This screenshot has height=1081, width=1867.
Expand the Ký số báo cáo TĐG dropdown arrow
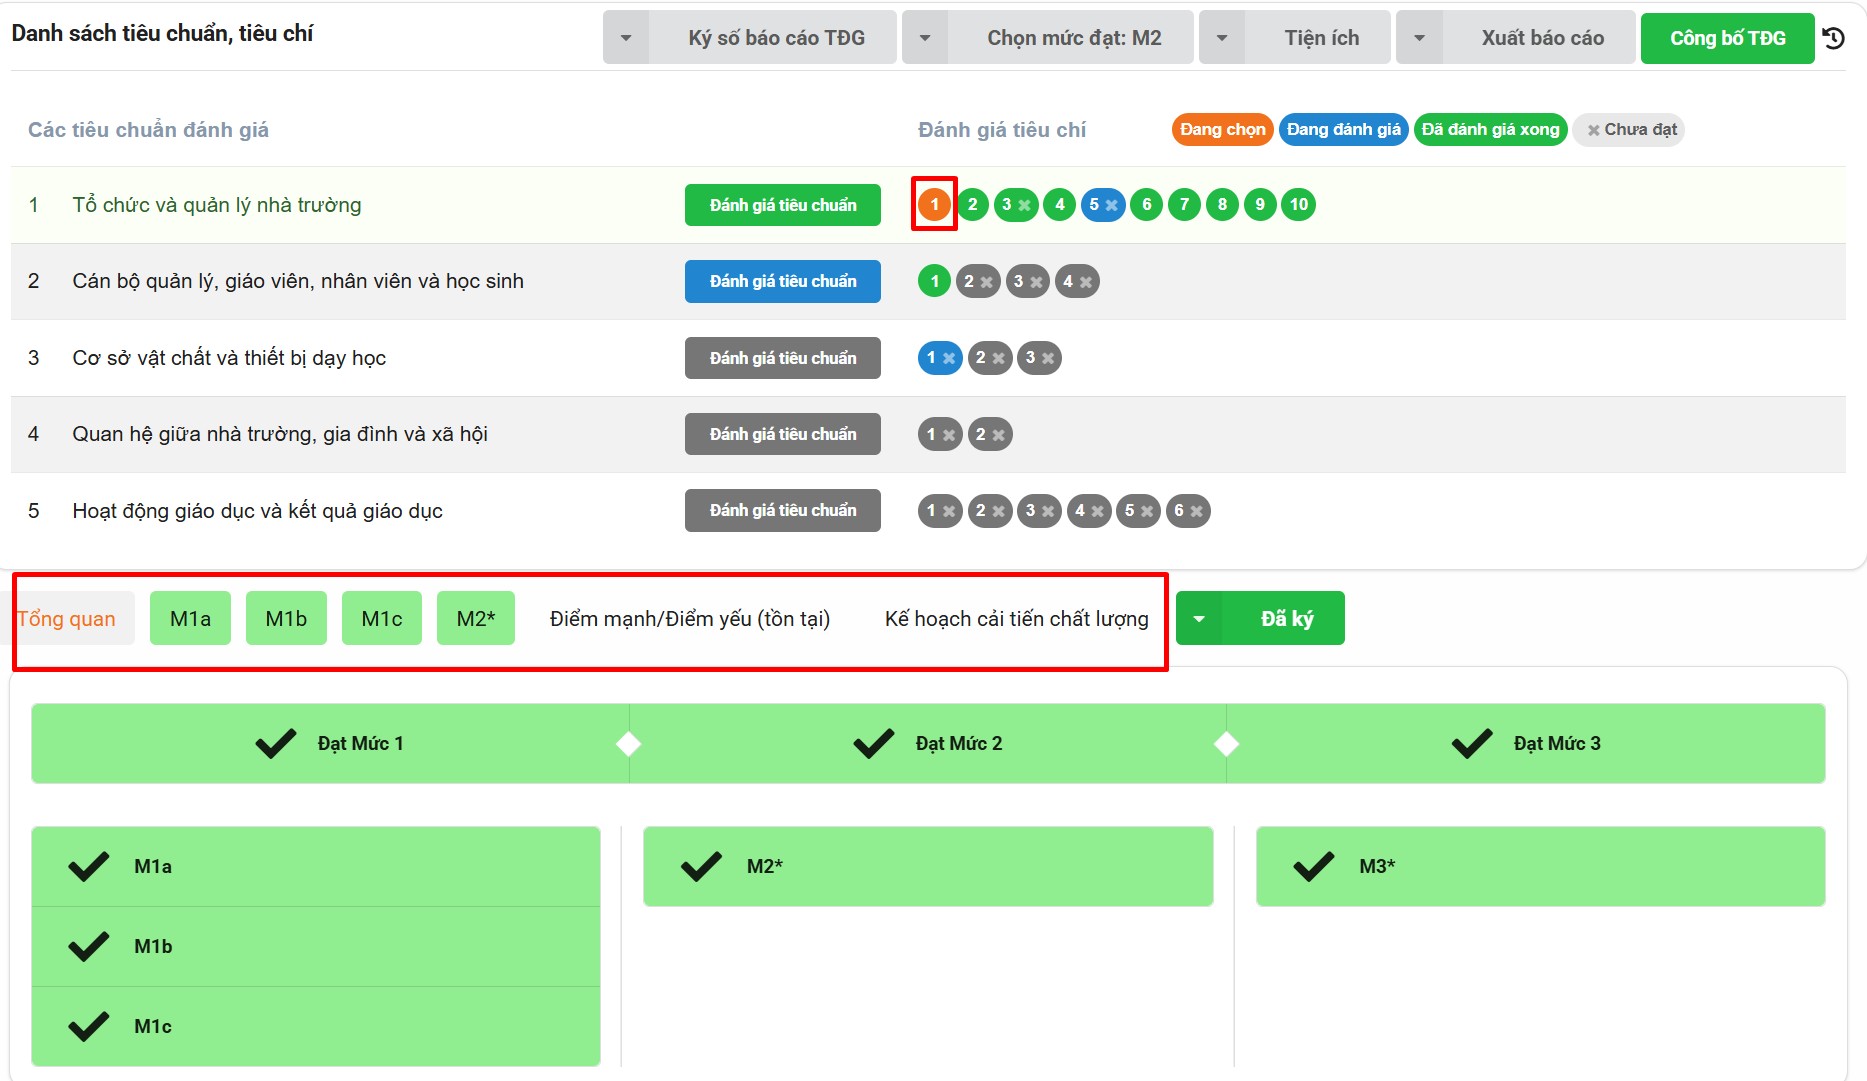coord(626,38)
